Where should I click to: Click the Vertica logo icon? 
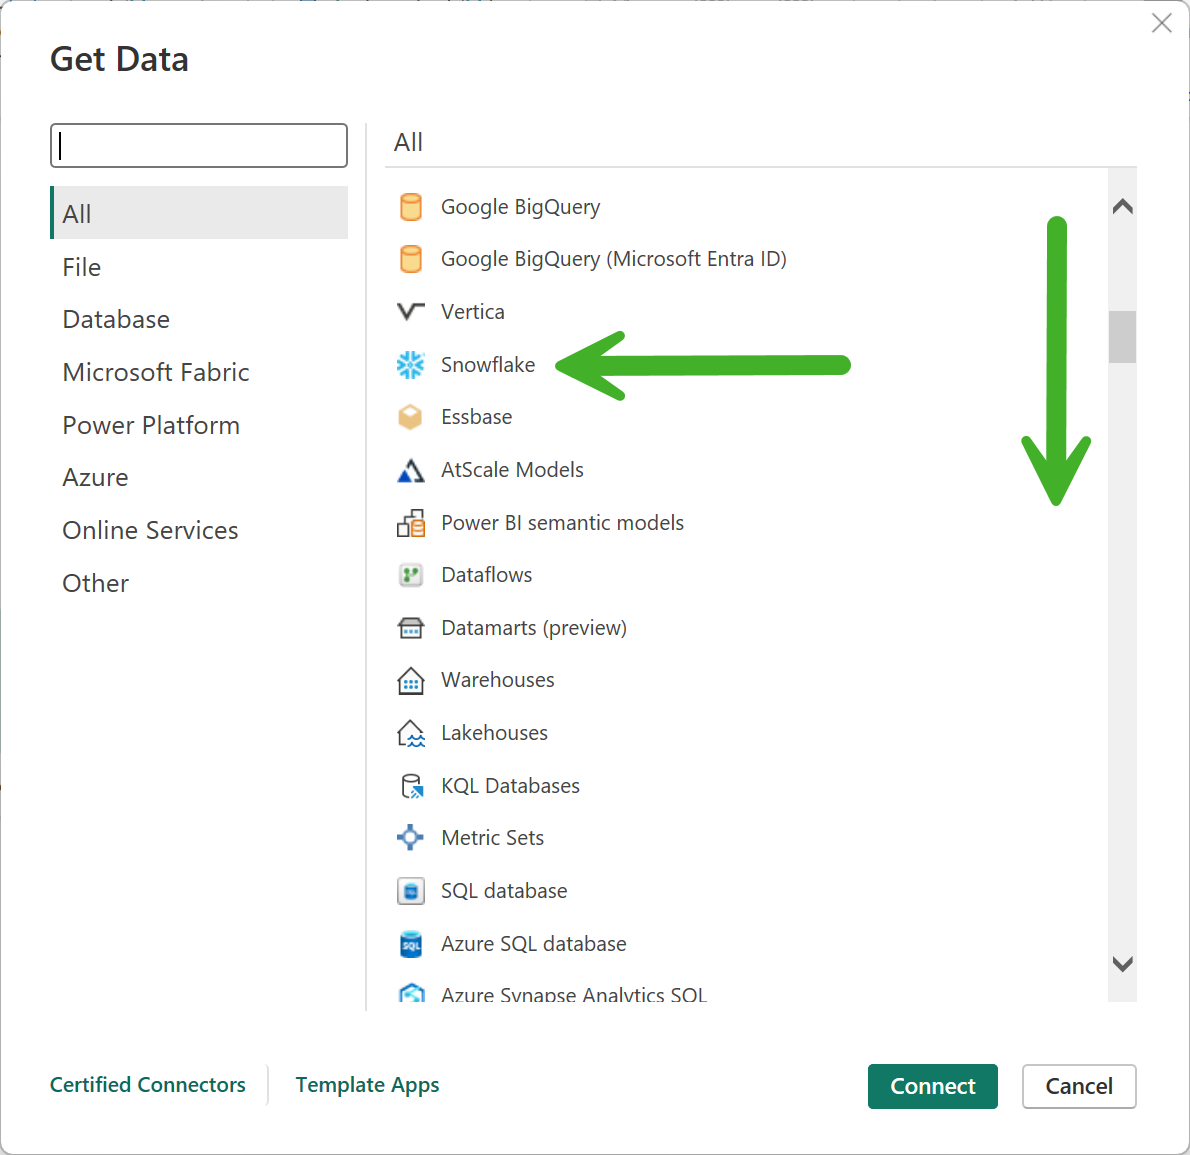411,311
